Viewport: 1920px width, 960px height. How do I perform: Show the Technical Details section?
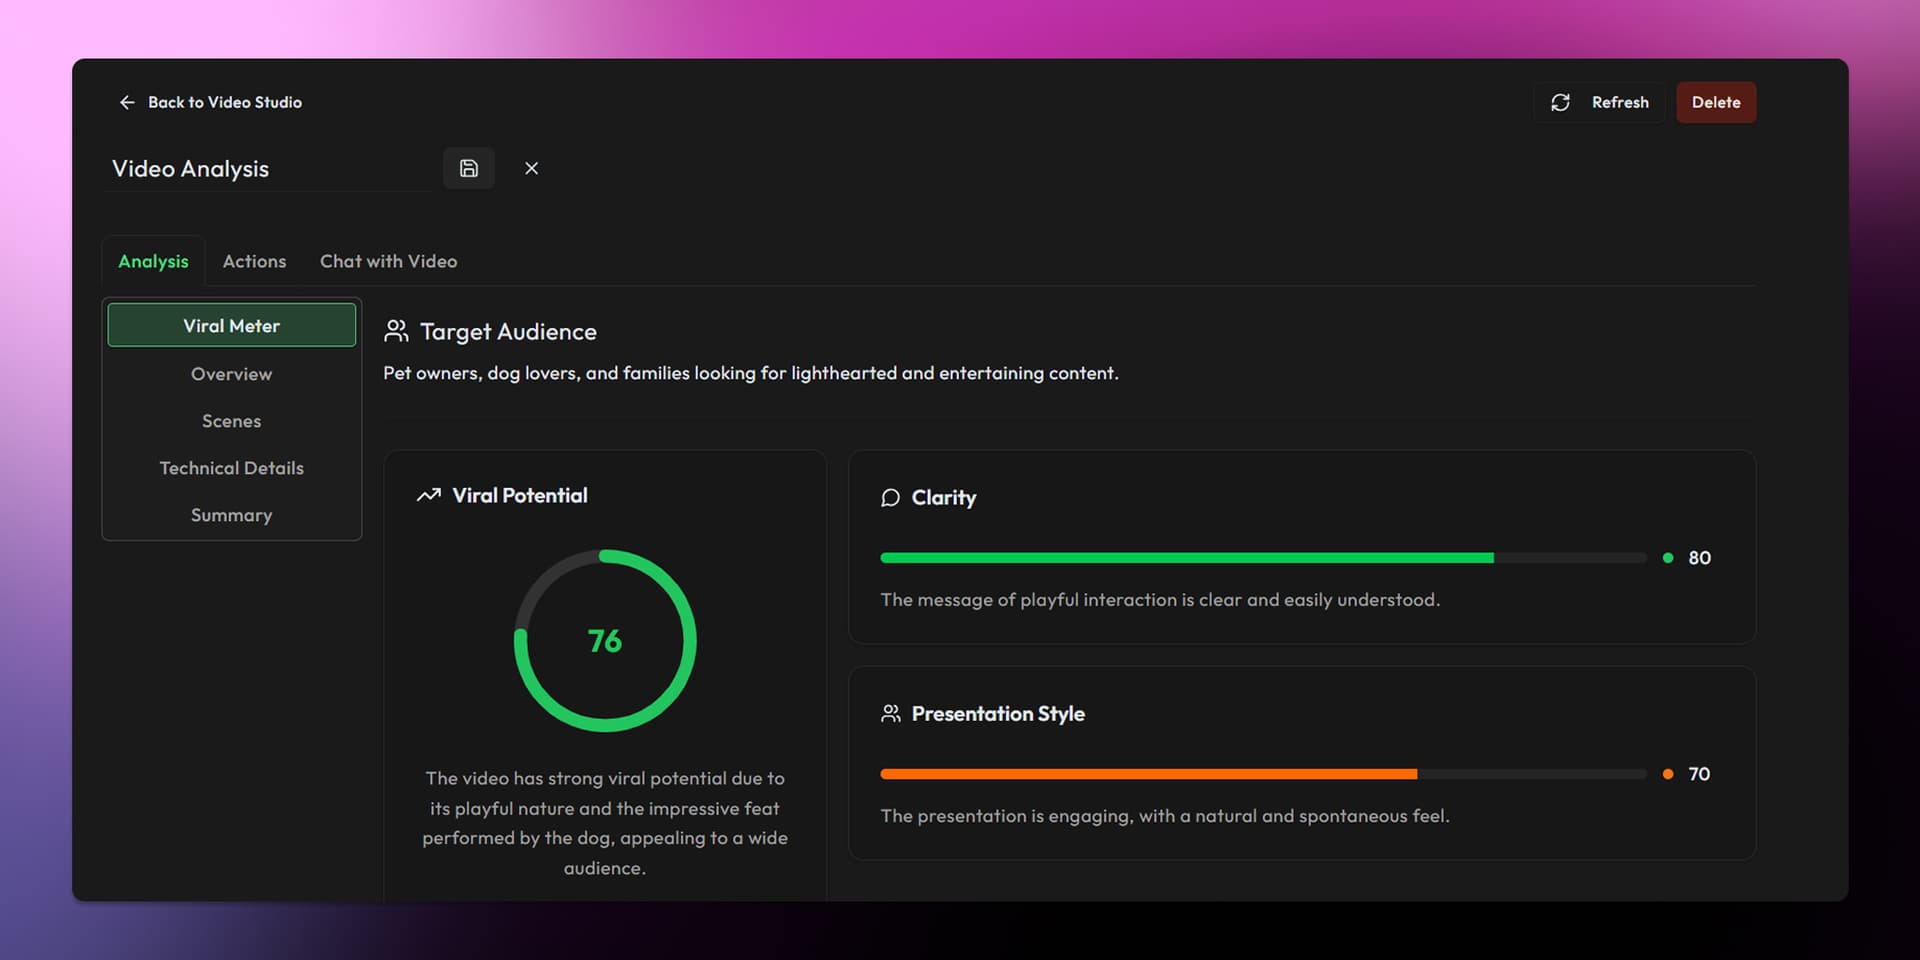pyautogui.click(x=231, y=468)
